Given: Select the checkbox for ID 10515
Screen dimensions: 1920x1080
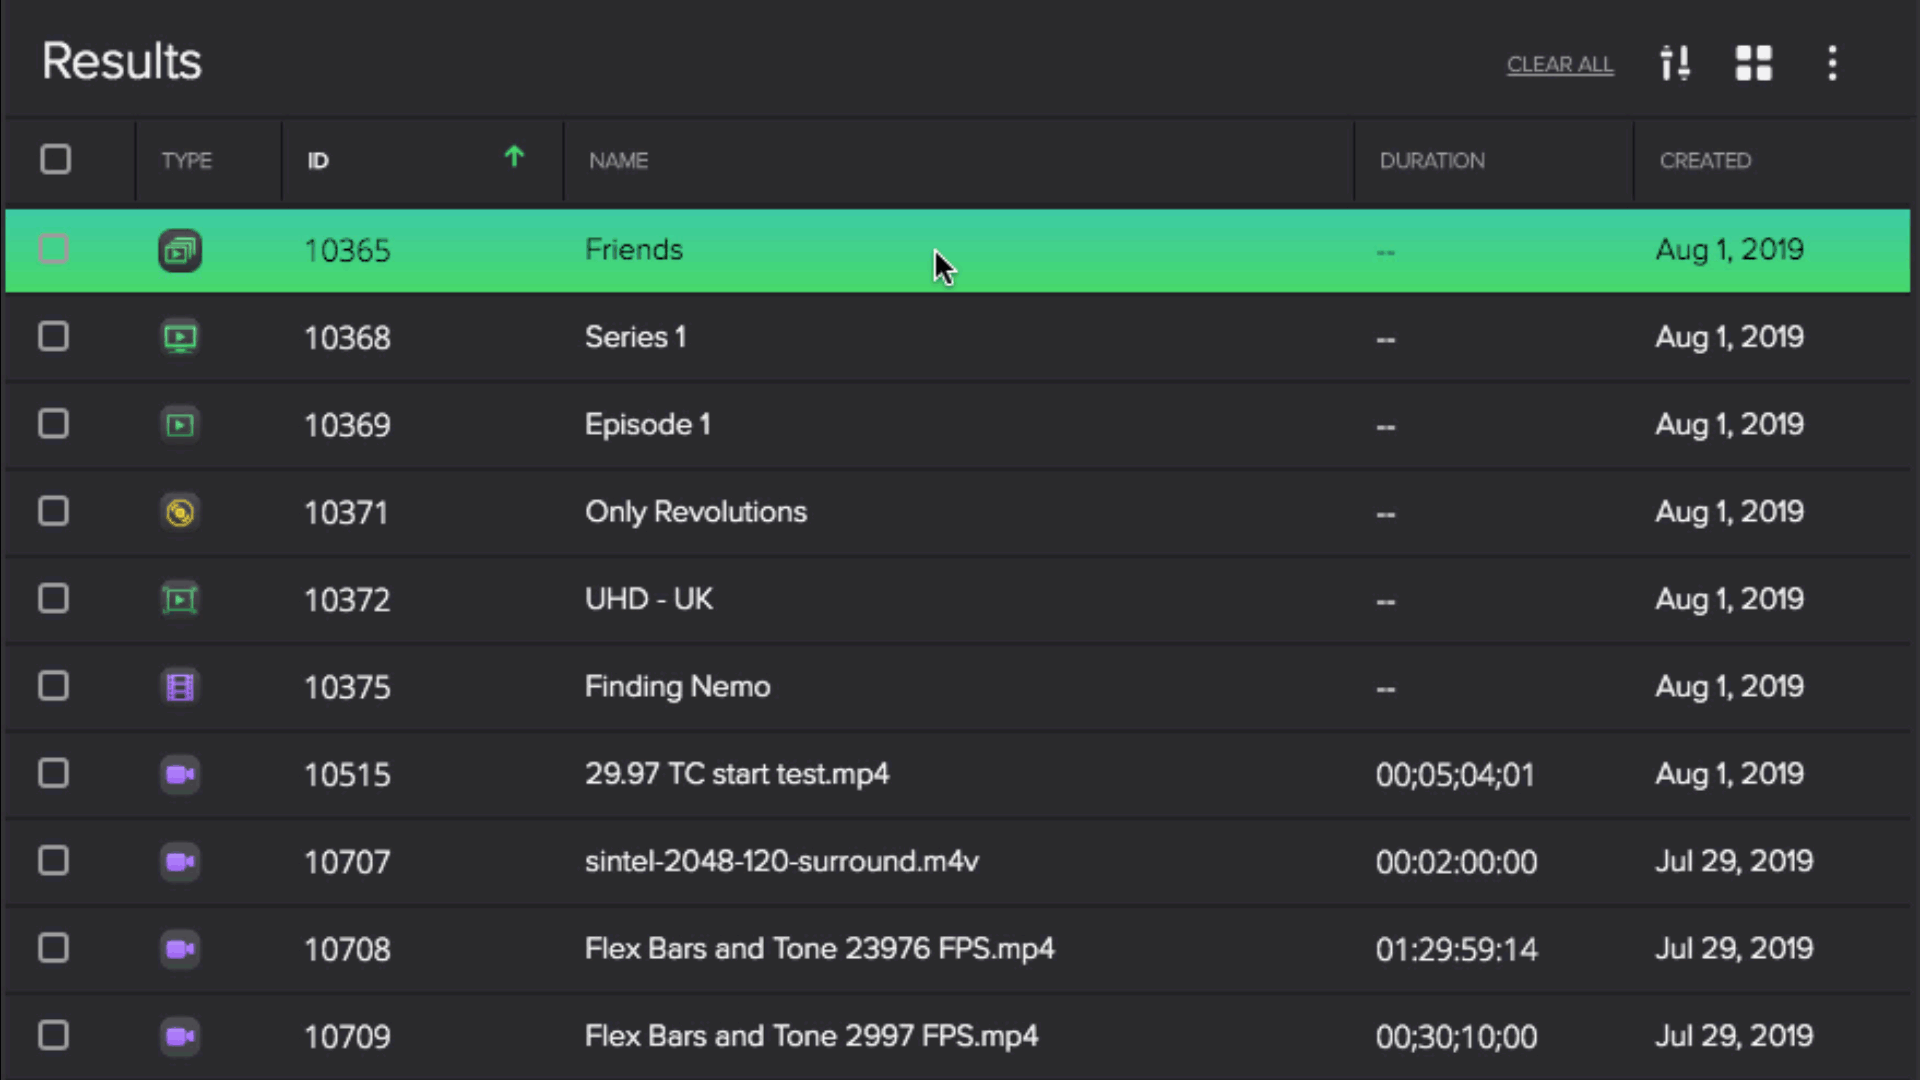Looking at the screenshot, I should (54, 774).
